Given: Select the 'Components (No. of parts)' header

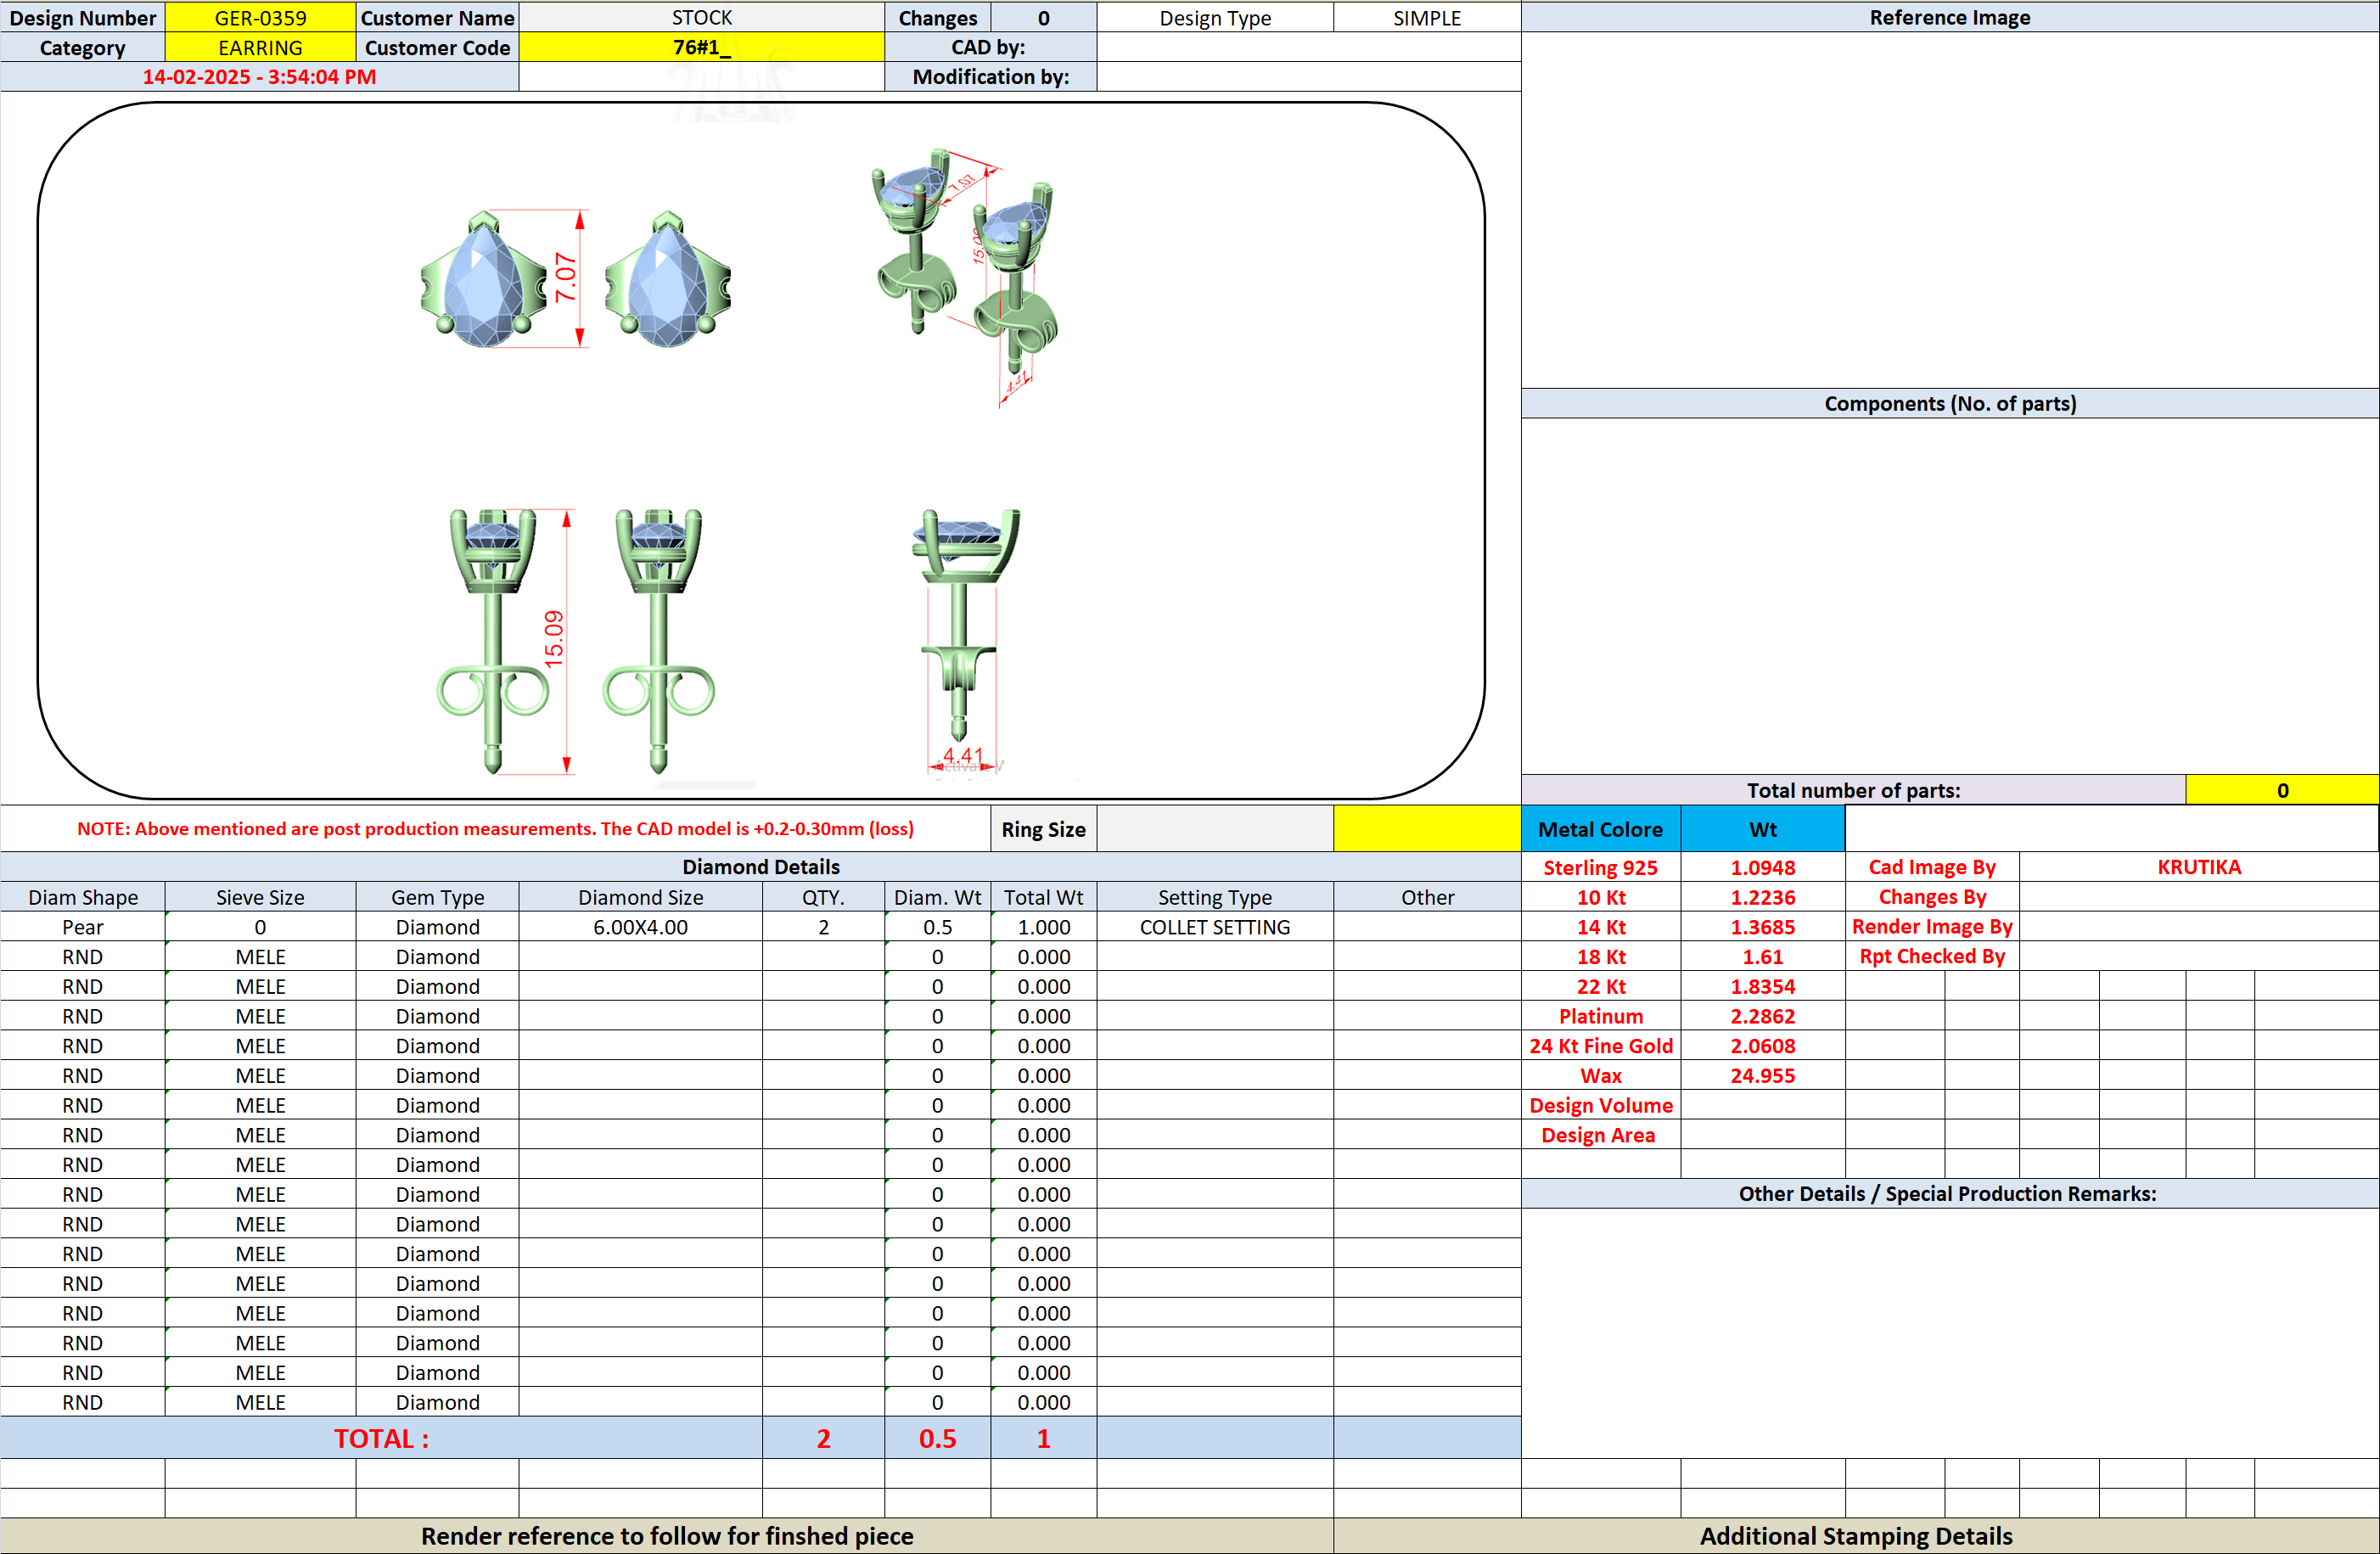Looking at the screenshot, I should (x=1950, y=403).
